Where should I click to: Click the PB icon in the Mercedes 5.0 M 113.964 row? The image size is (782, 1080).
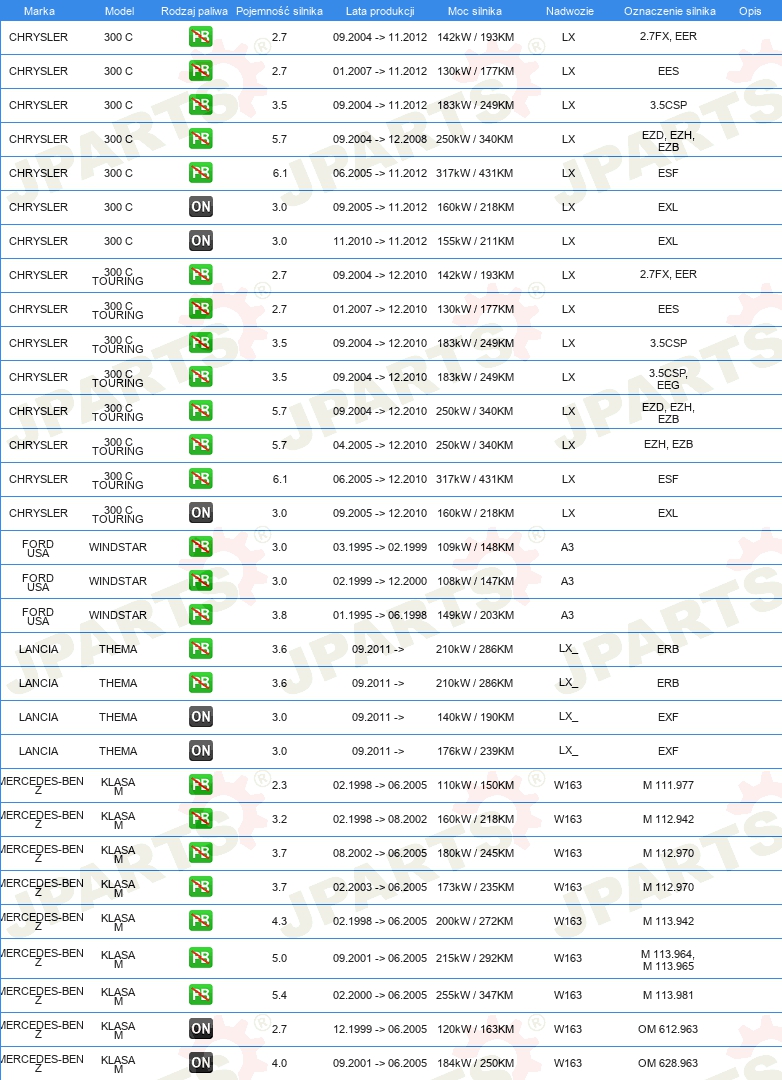(x=200, y=958)
